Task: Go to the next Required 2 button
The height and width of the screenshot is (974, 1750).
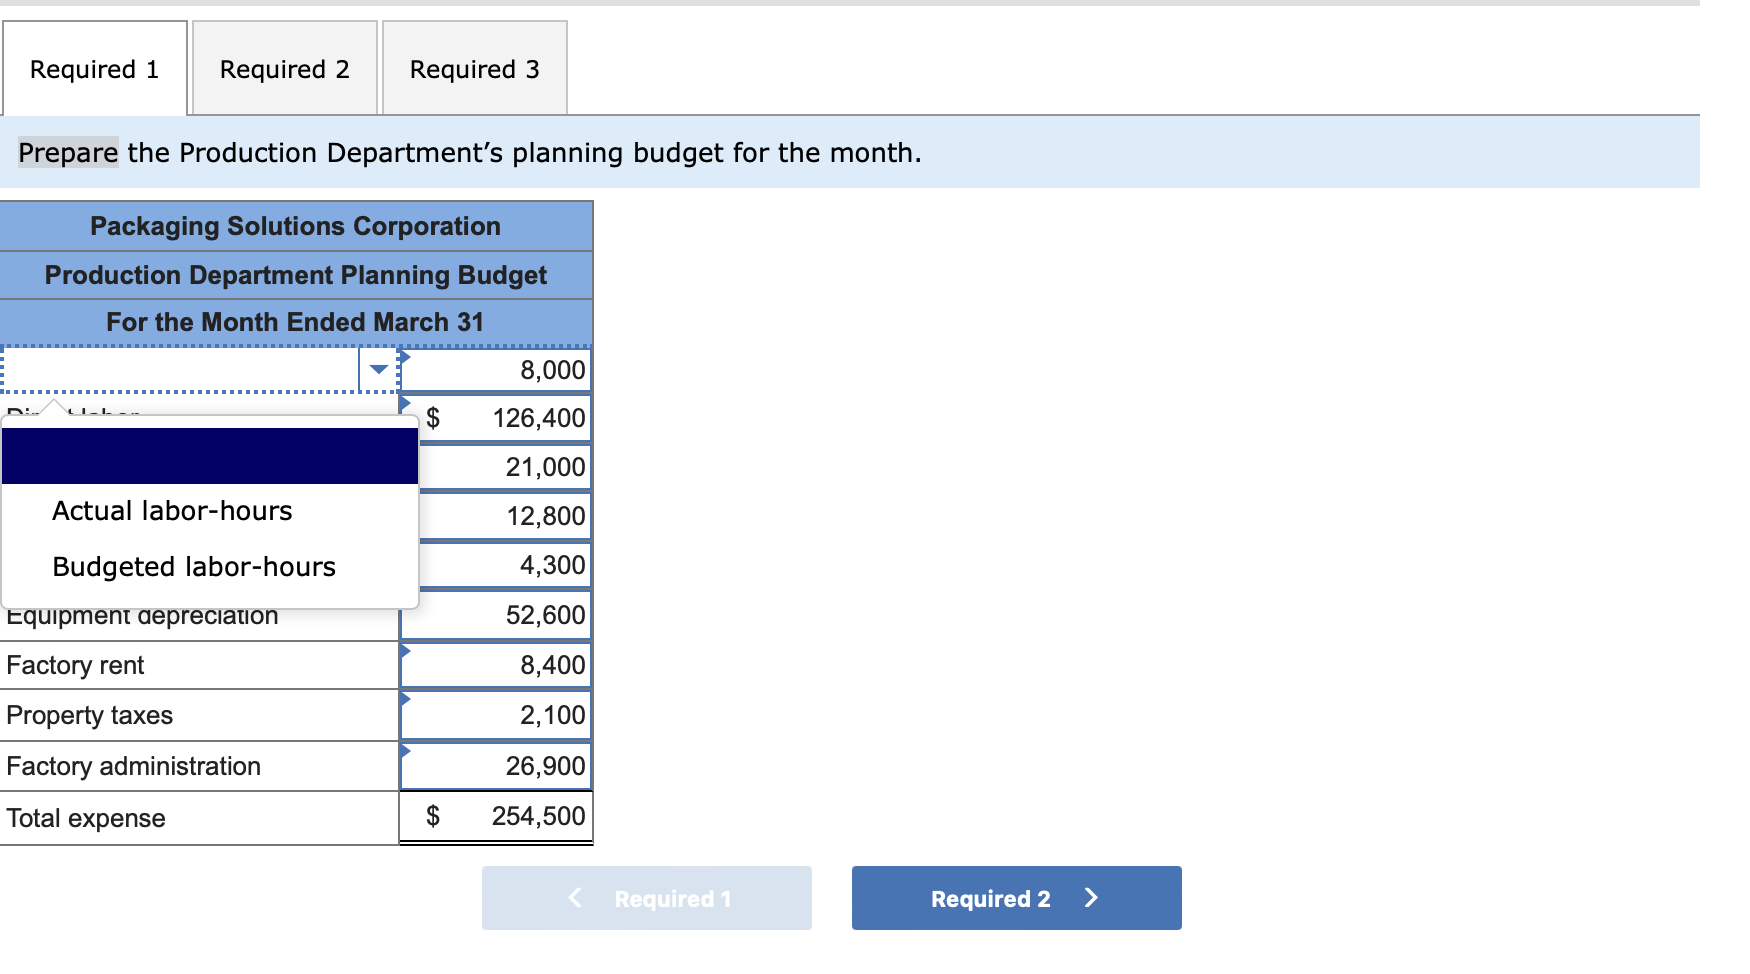Action: pyautogui.click(x=1017, y=898)
